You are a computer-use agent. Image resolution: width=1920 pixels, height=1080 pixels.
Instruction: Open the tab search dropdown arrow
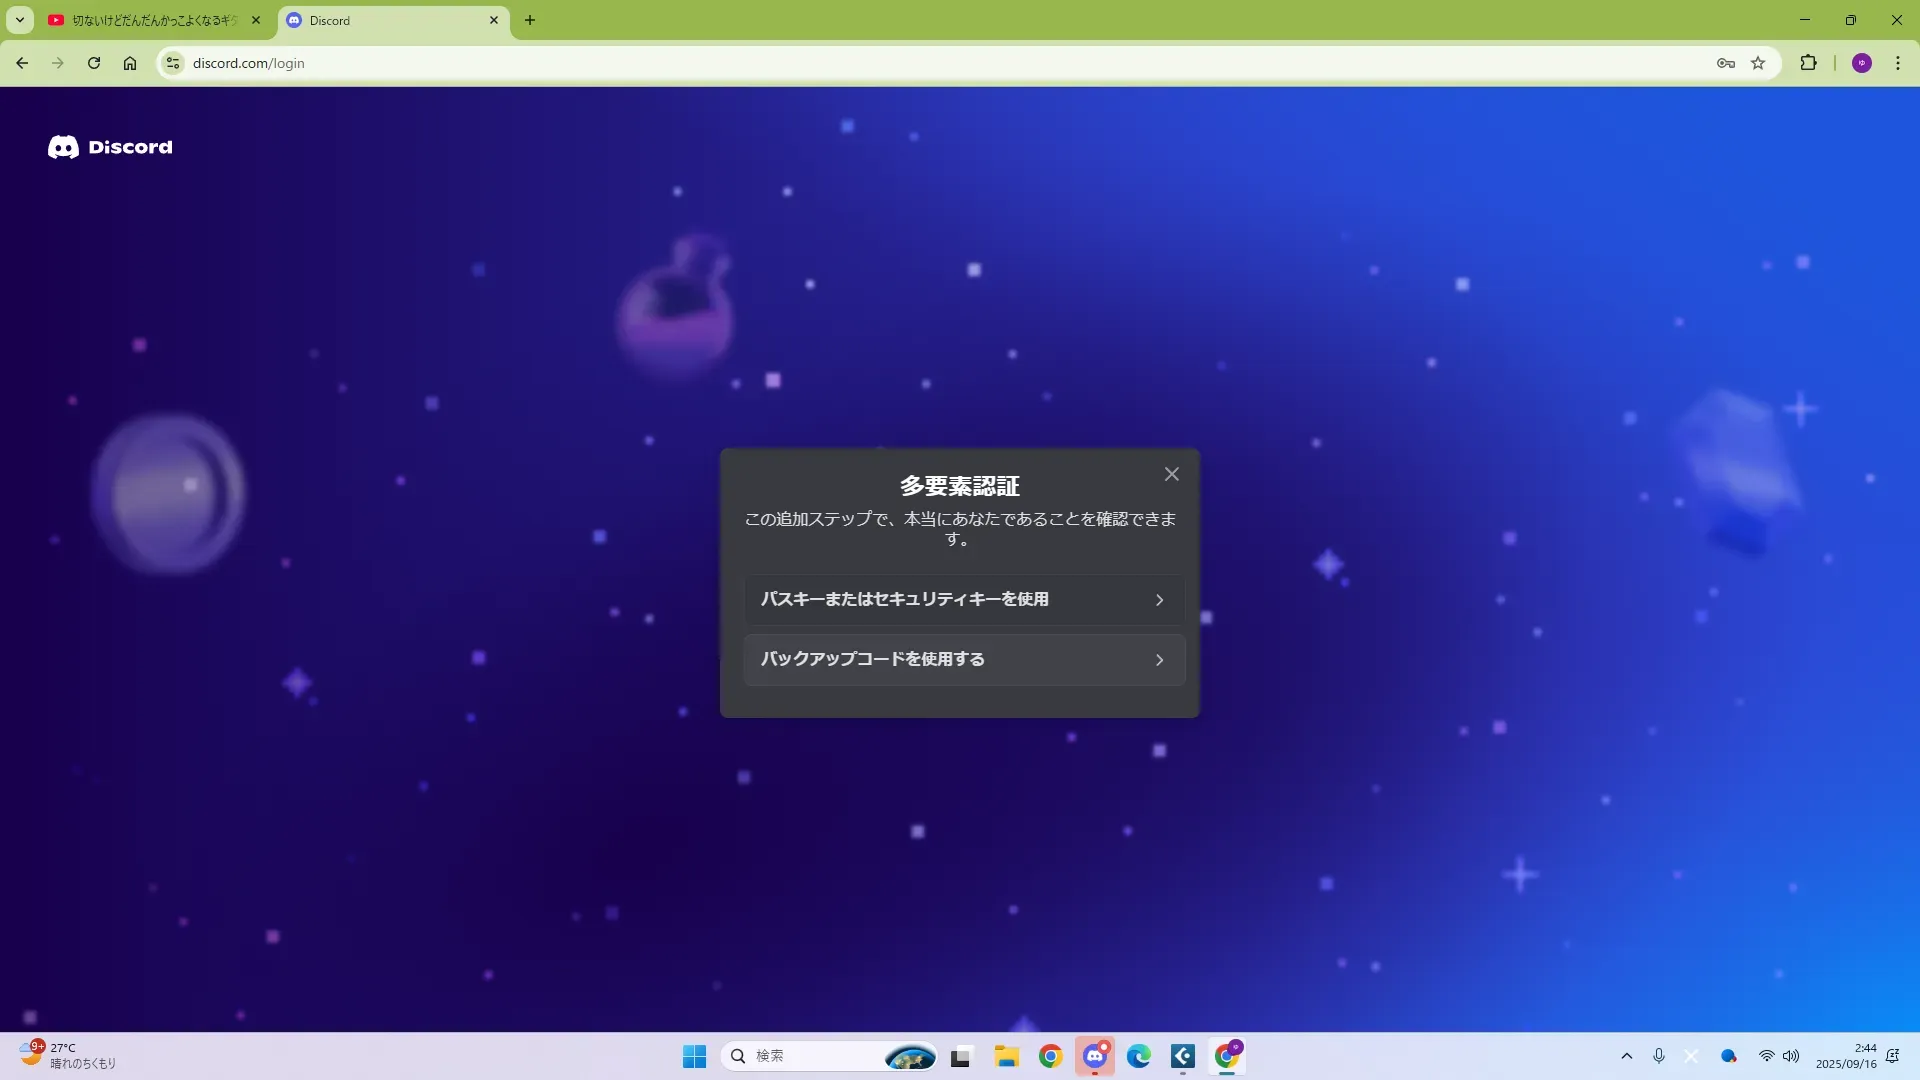[x=20, y=20]
